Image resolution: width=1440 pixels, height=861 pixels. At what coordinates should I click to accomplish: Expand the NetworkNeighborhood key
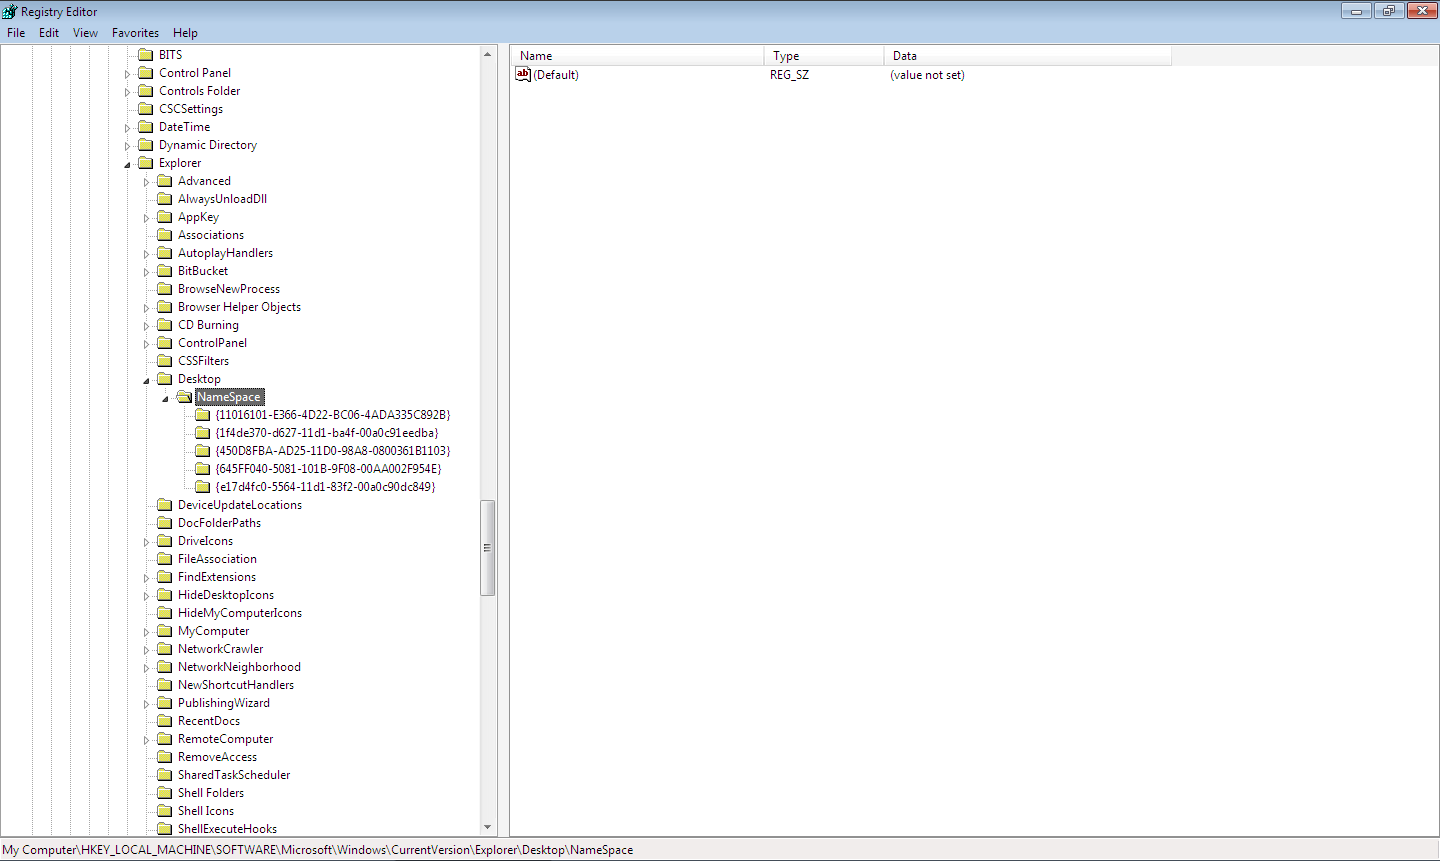coord(146,668)
